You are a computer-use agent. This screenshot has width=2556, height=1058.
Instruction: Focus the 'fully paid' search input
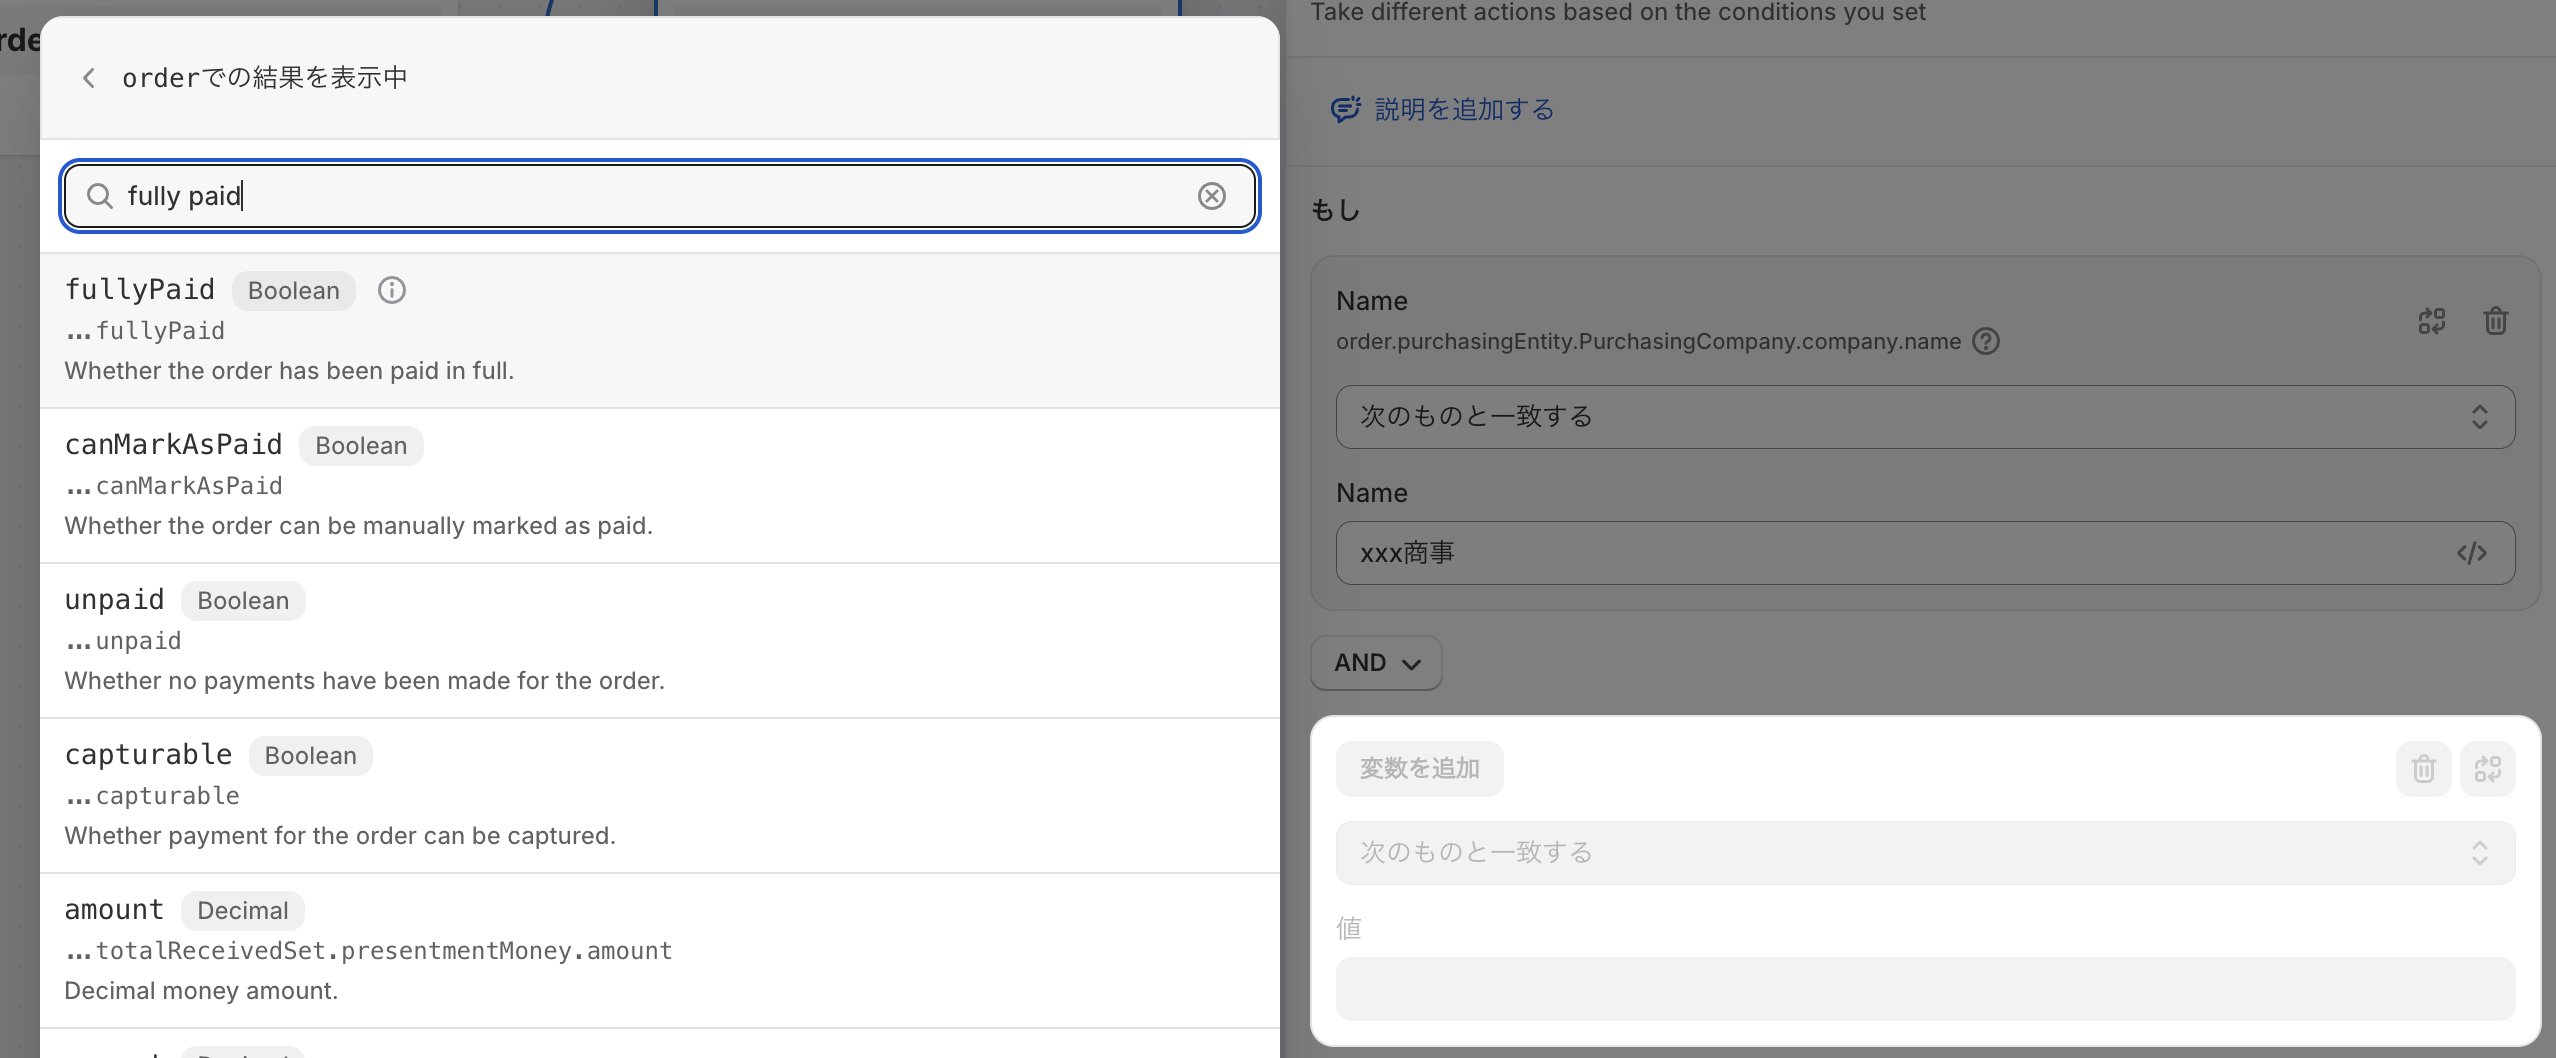coord(659,196)
